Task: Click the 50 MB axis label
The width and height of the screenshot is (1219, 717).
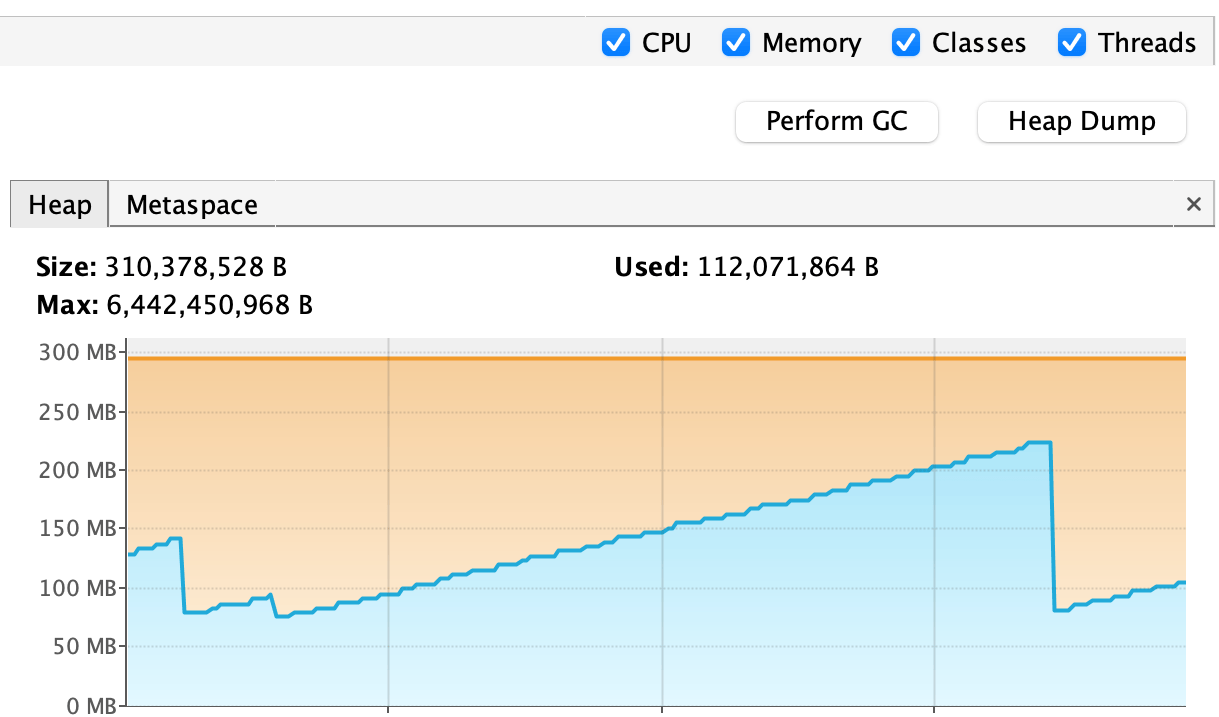Action: (82, 647)
